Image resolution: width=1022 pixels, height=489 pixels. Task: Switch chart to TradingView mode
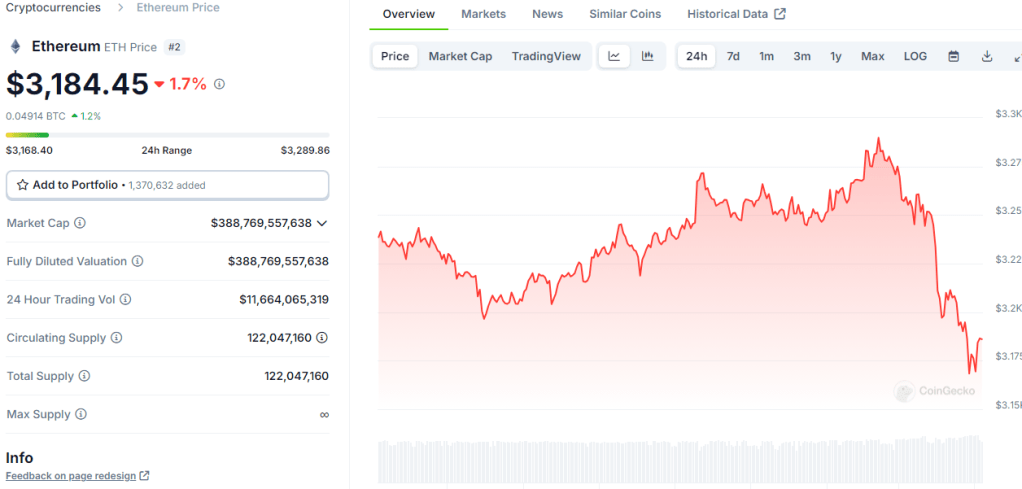pyautogui.click(x=546, y=56)
